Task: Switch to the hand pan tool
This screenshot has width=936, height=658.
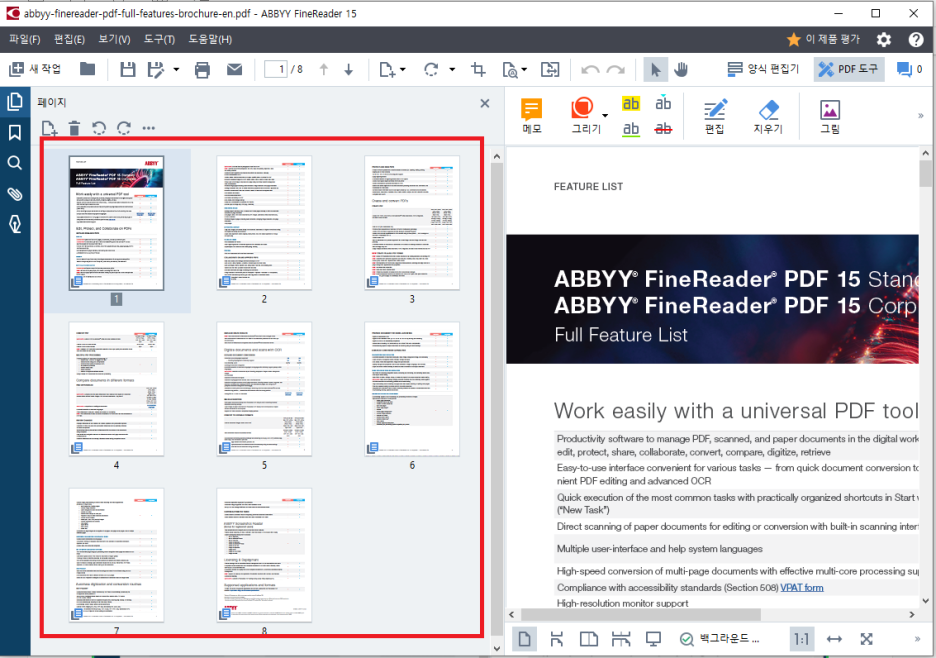Action: pos(681,70)
